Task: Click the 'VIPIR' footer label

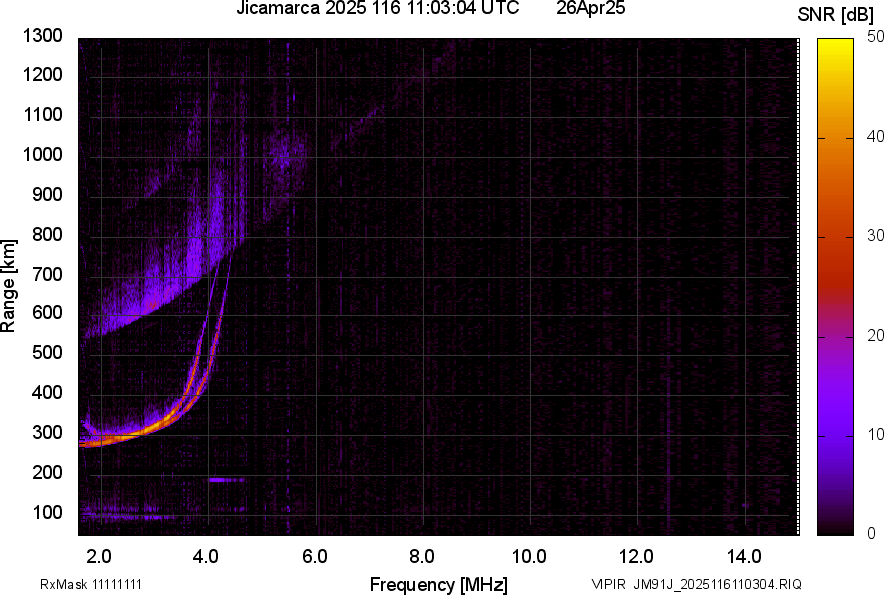Action: coord(608,584)
